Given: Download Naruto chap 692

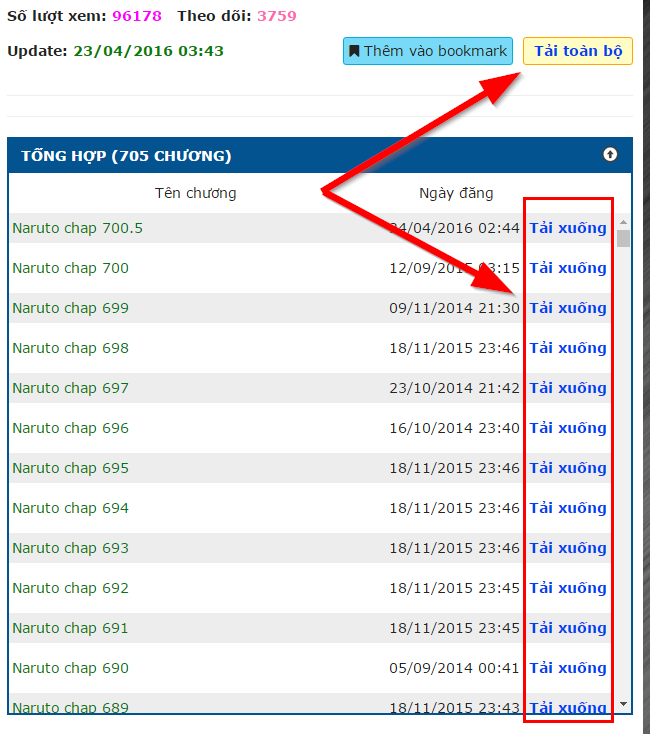Looking at the screenshot, I should (x=568, y=588).
